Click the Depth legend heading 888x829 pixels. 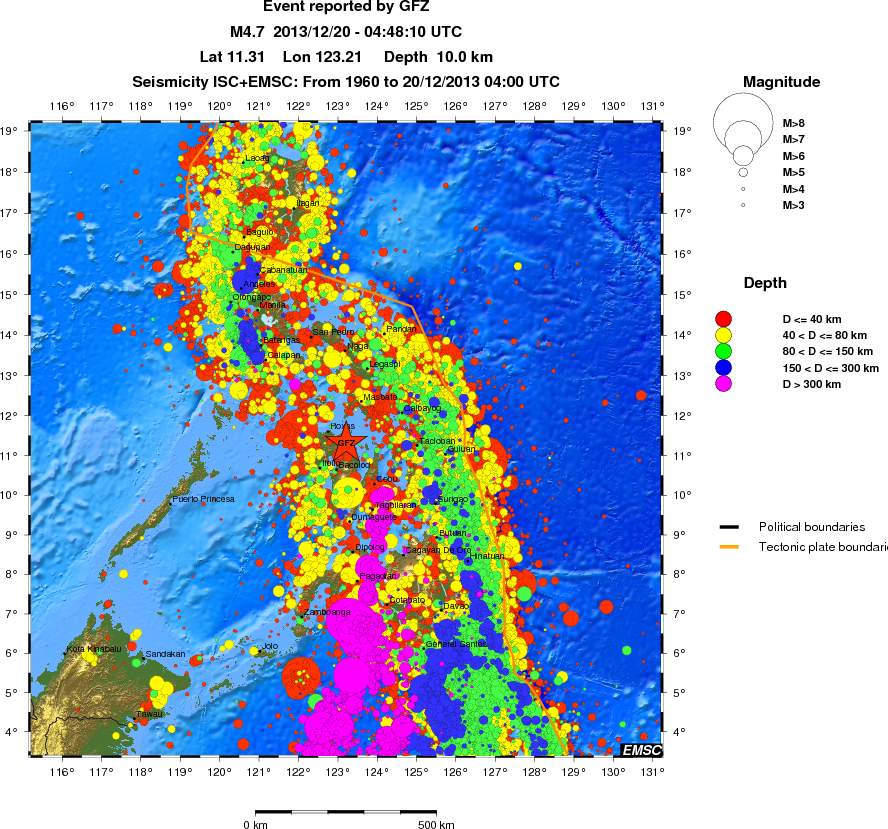click(765, 283)
